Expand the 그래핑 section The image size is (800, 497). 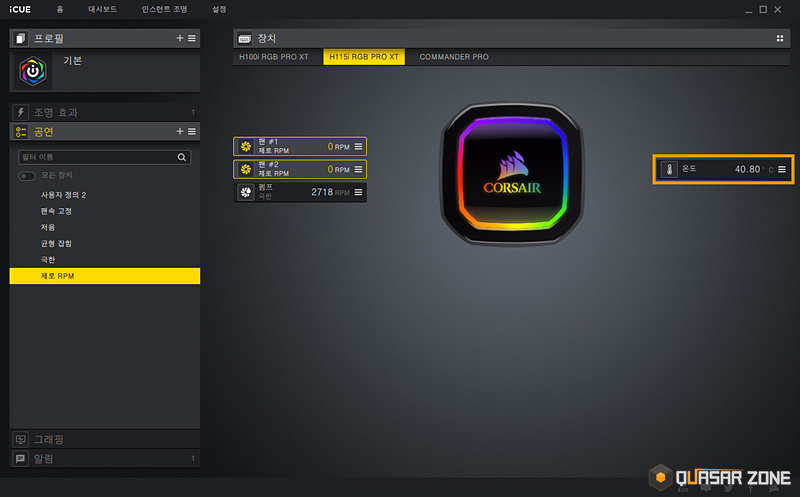[105, 439]
